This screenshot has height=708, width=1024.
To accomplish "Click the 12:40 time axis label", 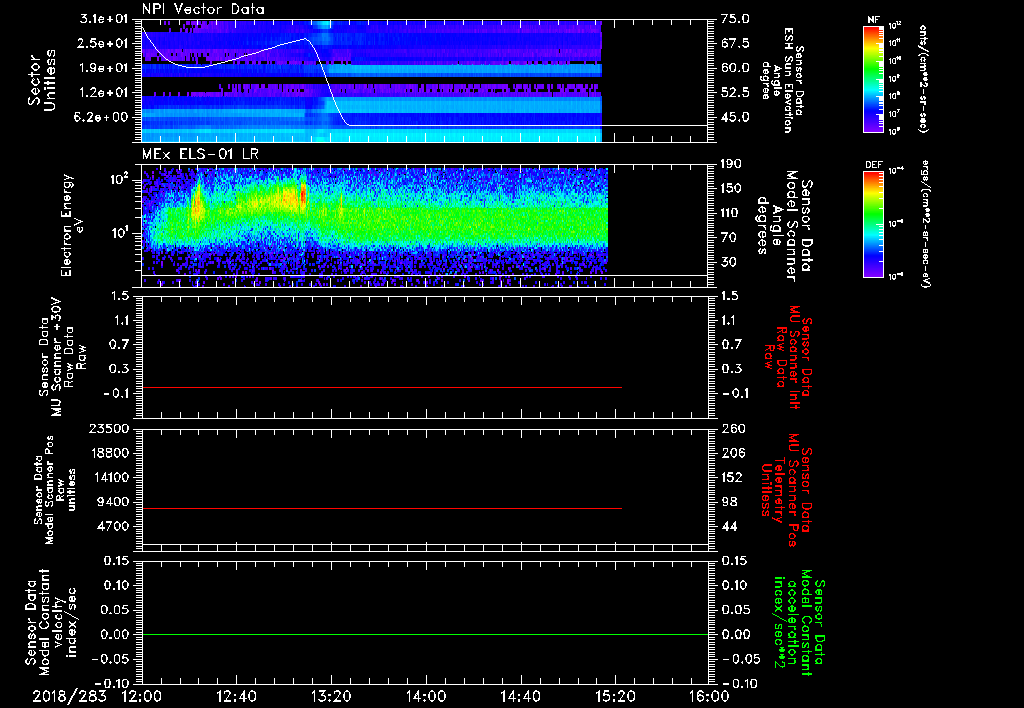I will (x=237, y=696).
